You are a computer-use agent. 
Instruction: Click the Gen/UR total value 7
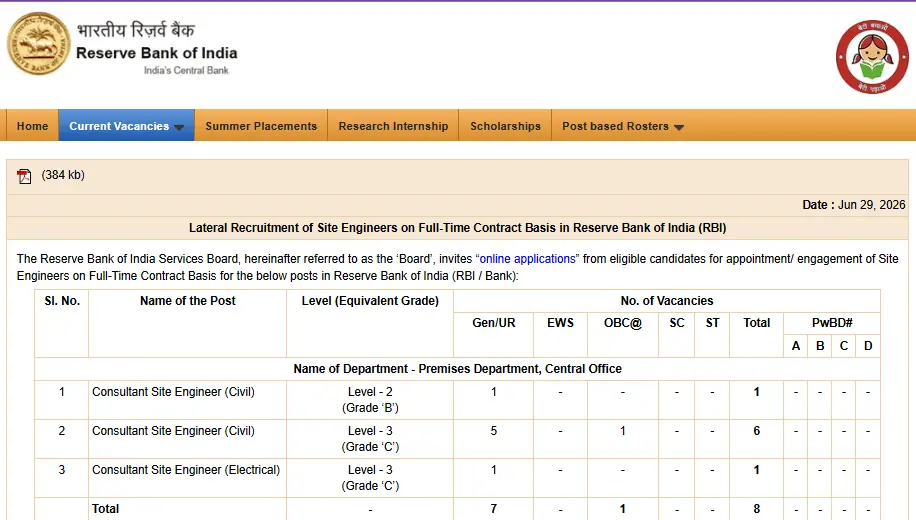tap(494, 509)
